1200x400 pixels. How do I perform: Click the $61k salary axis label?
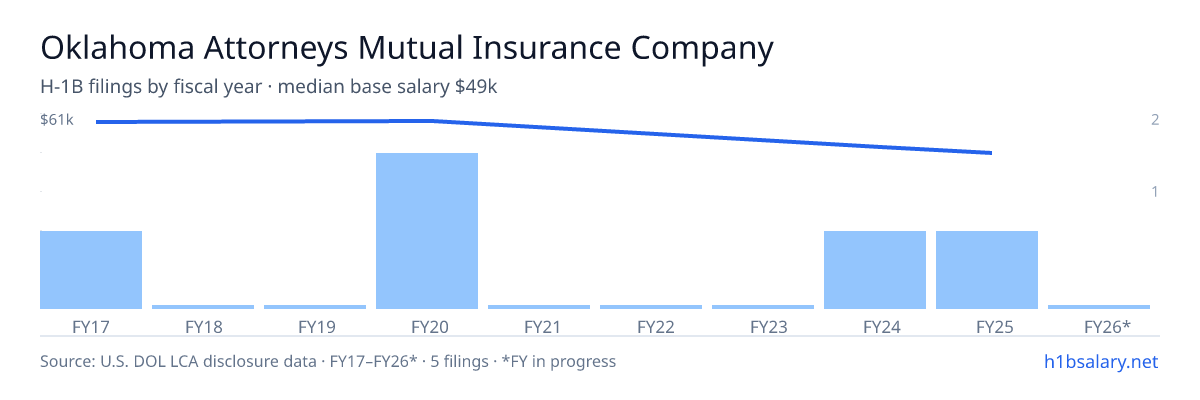pyautogui.click(x=57, y=120)
